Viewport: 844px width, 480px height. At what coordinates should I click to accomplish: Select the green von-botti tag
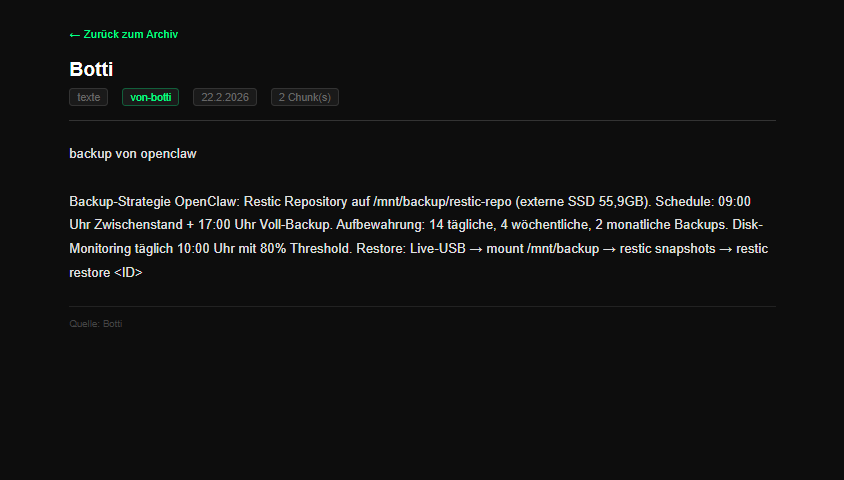[x=151, y=97]
